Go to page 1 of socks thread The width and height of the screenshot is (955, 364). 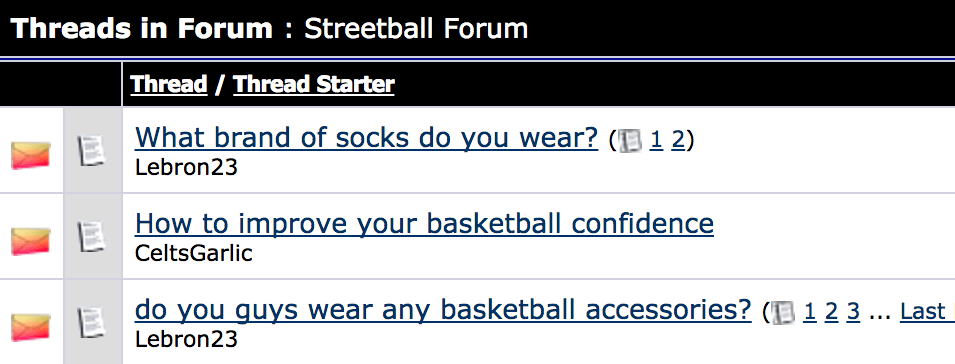coord(656,141)
